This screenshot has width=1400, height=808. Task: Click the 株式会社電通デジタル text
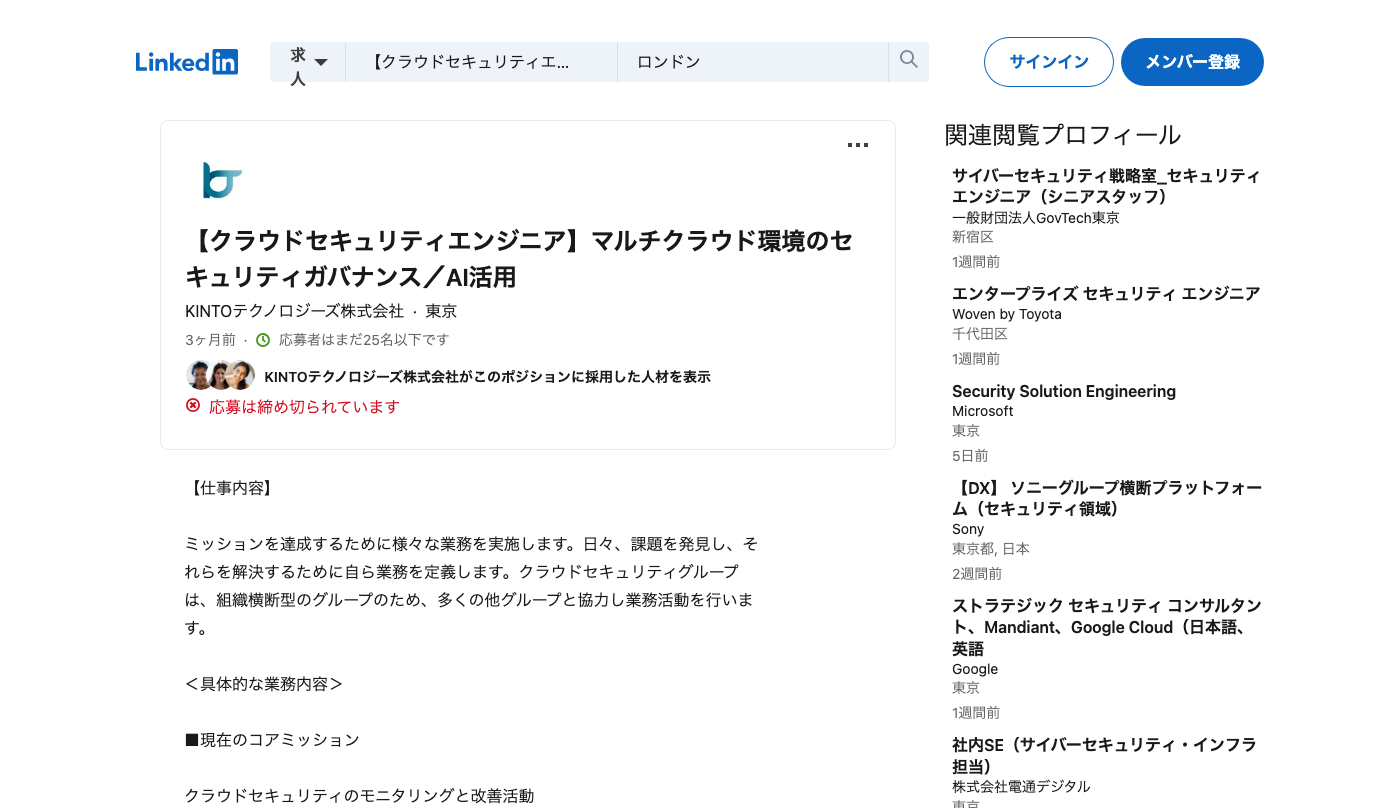click(x=1021, y=786)
